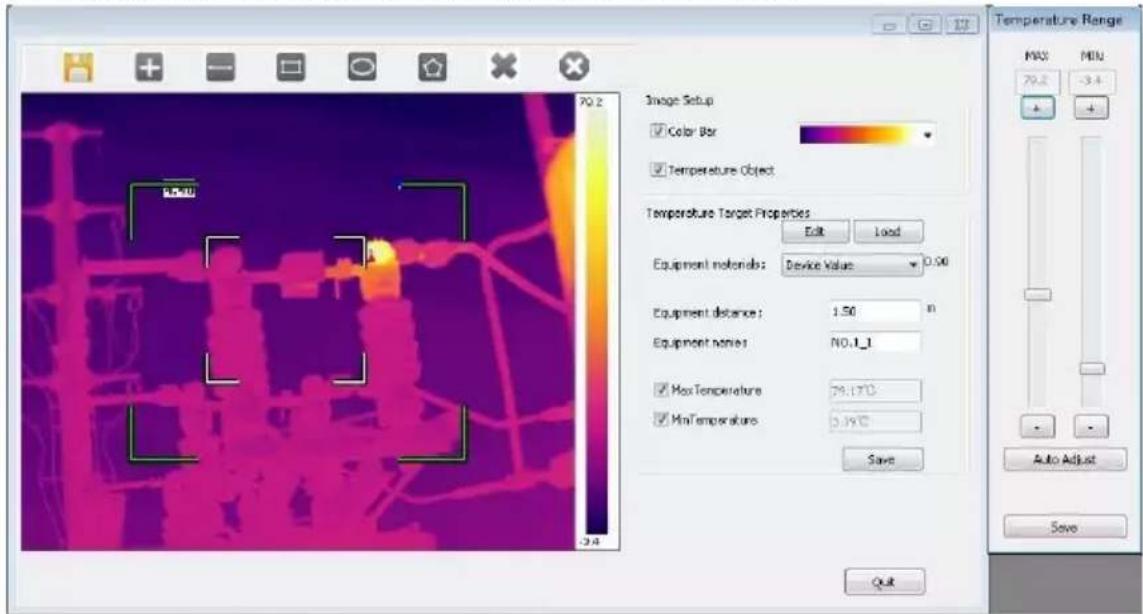Click the region label in thermal image

click(x=179, y=192)
